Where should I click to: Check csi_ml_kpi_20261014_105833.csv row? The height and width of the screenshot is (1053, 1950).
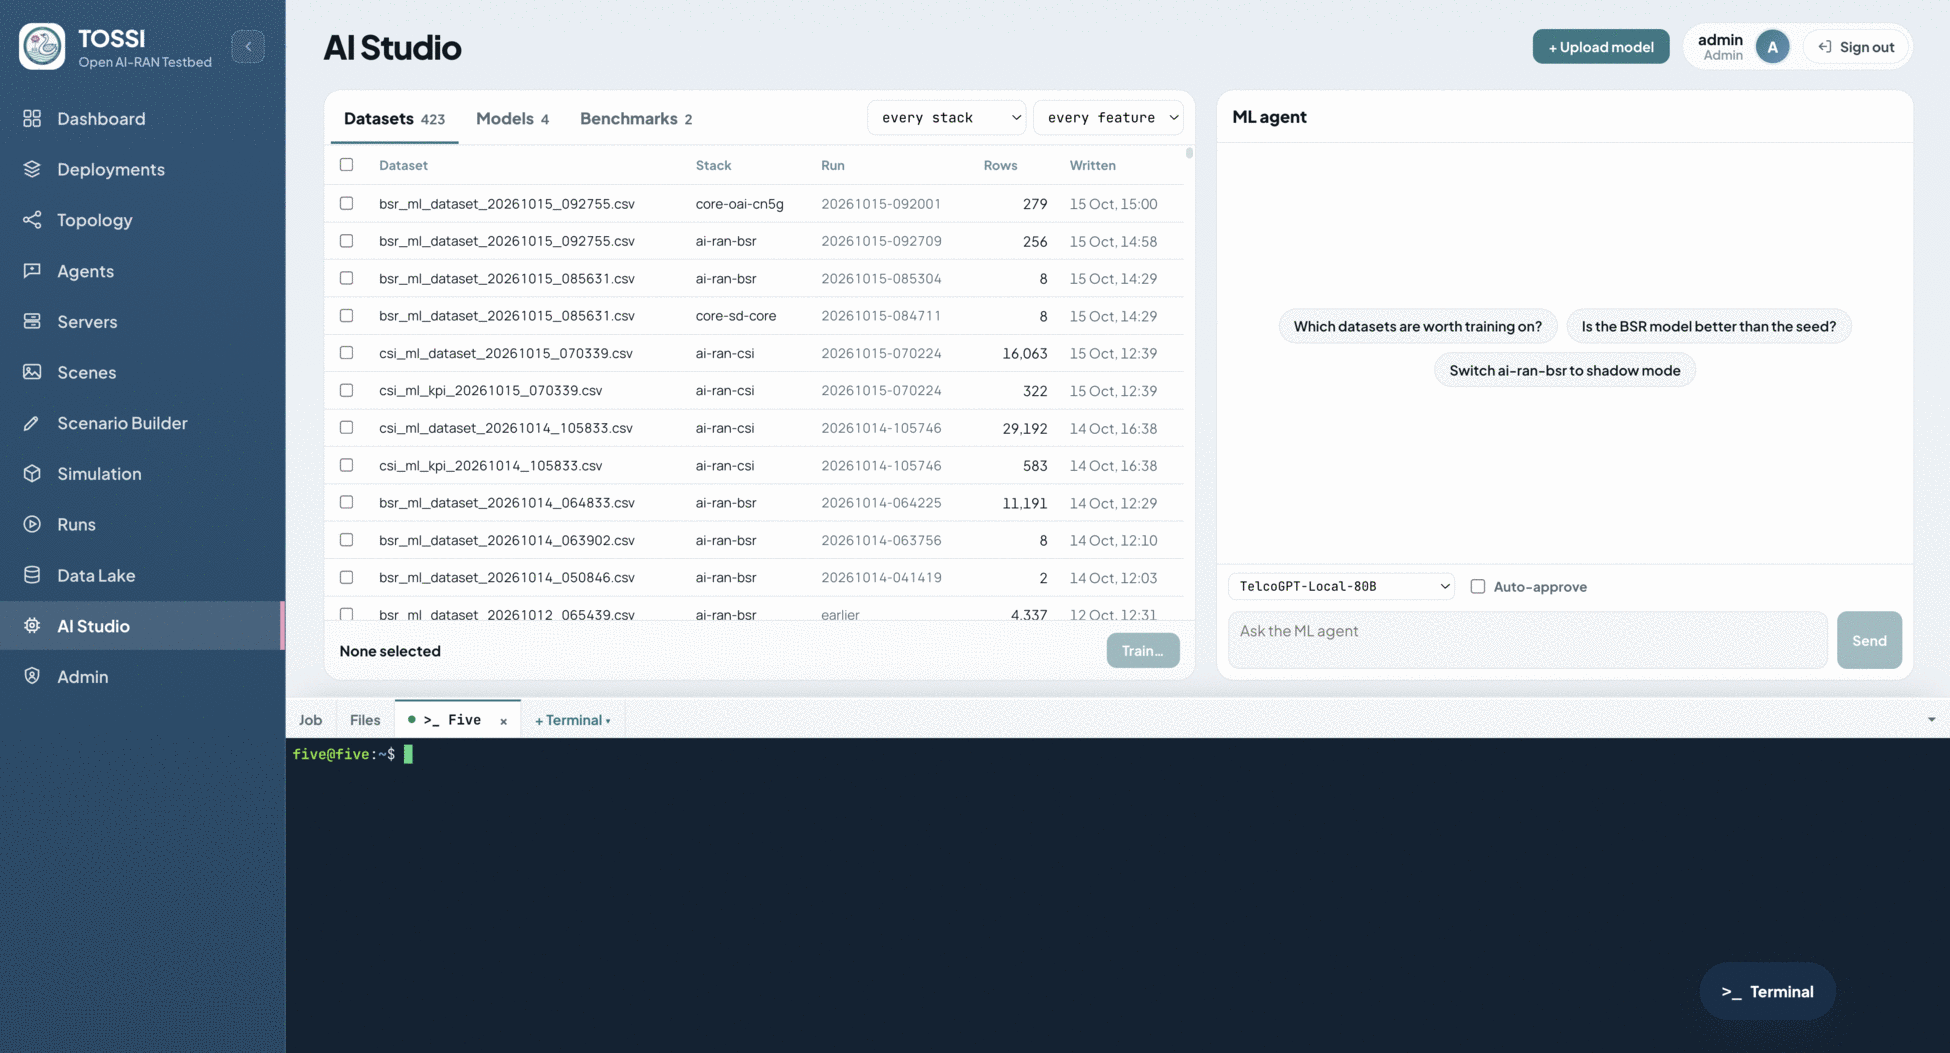coord(346,465)
